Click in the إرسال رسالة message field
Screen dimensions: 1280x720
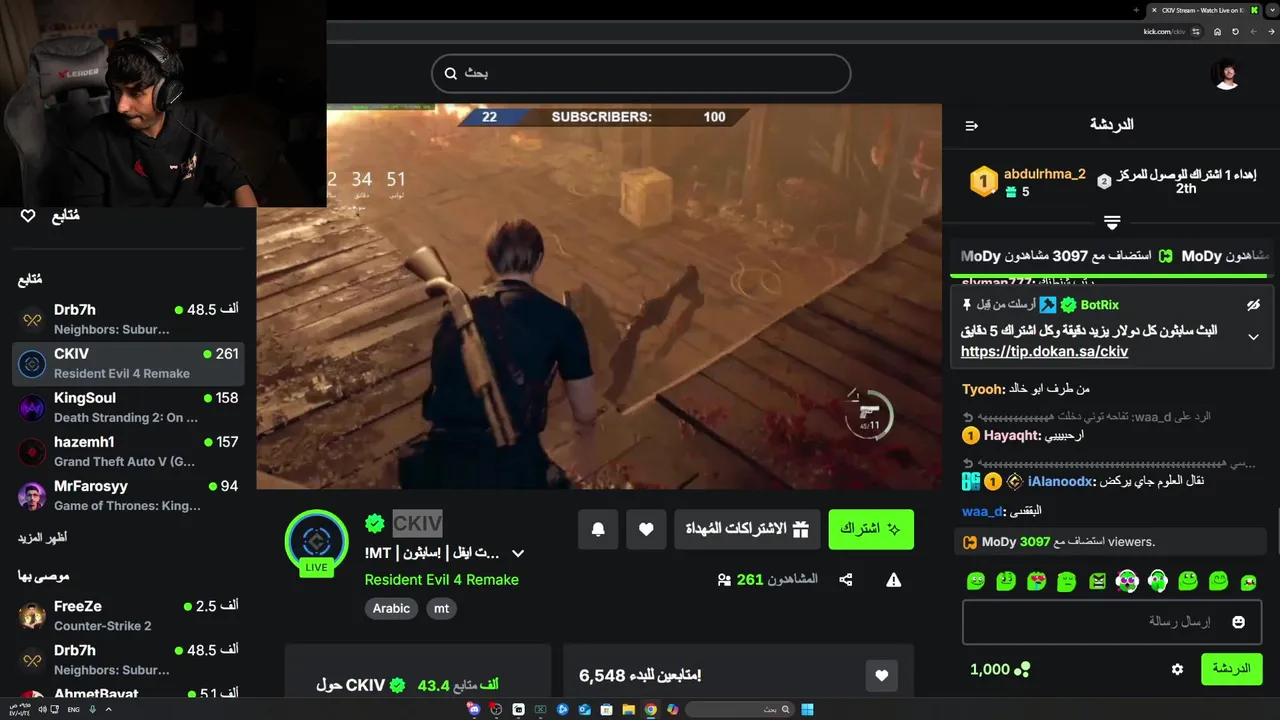tap(1112, 622)
